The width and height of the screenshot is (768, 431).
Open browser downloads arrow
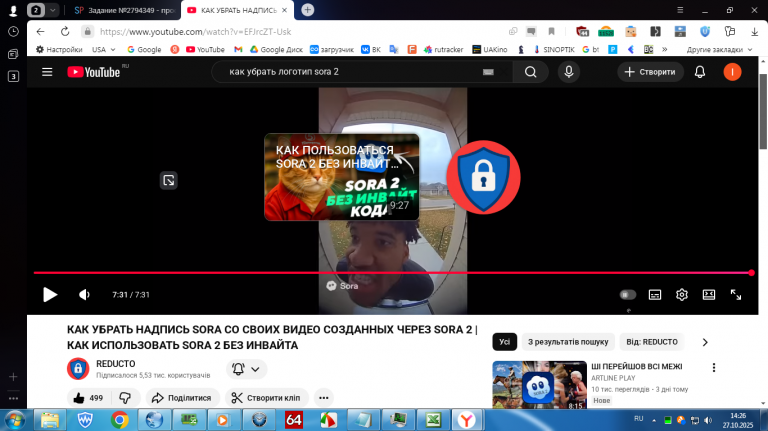coord(754,31)
